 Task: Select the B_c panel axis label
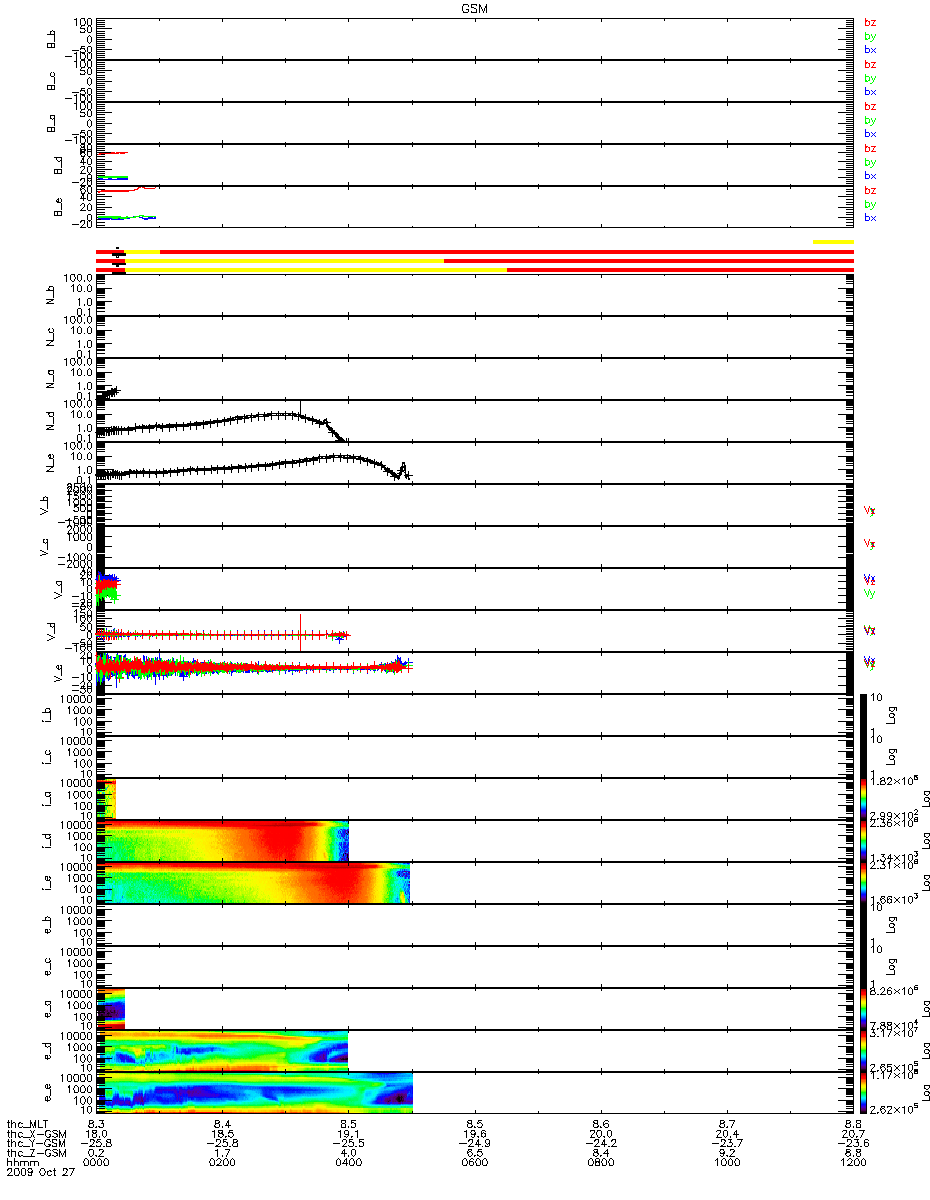(50, 82)
